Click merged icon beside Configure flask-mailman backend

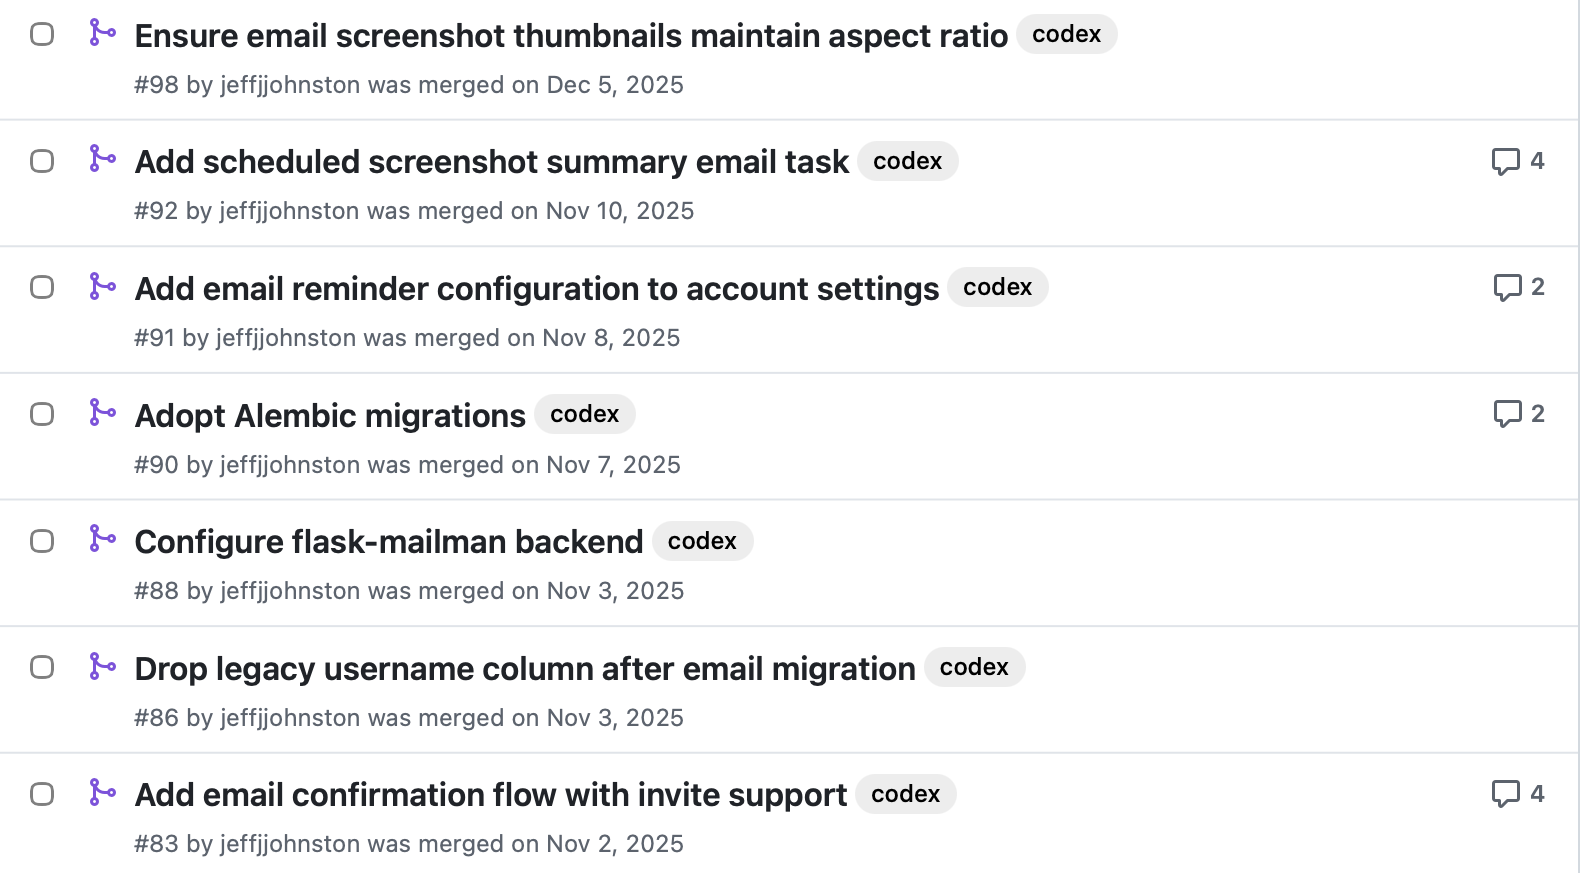[102, 538]
